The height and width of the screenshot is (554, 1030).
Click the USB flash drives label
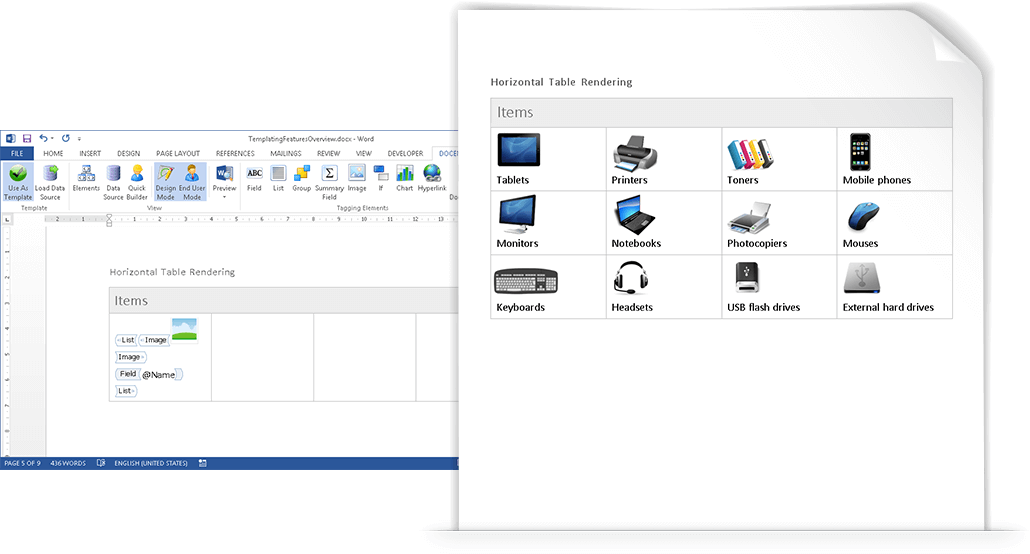tap(763, 307)
